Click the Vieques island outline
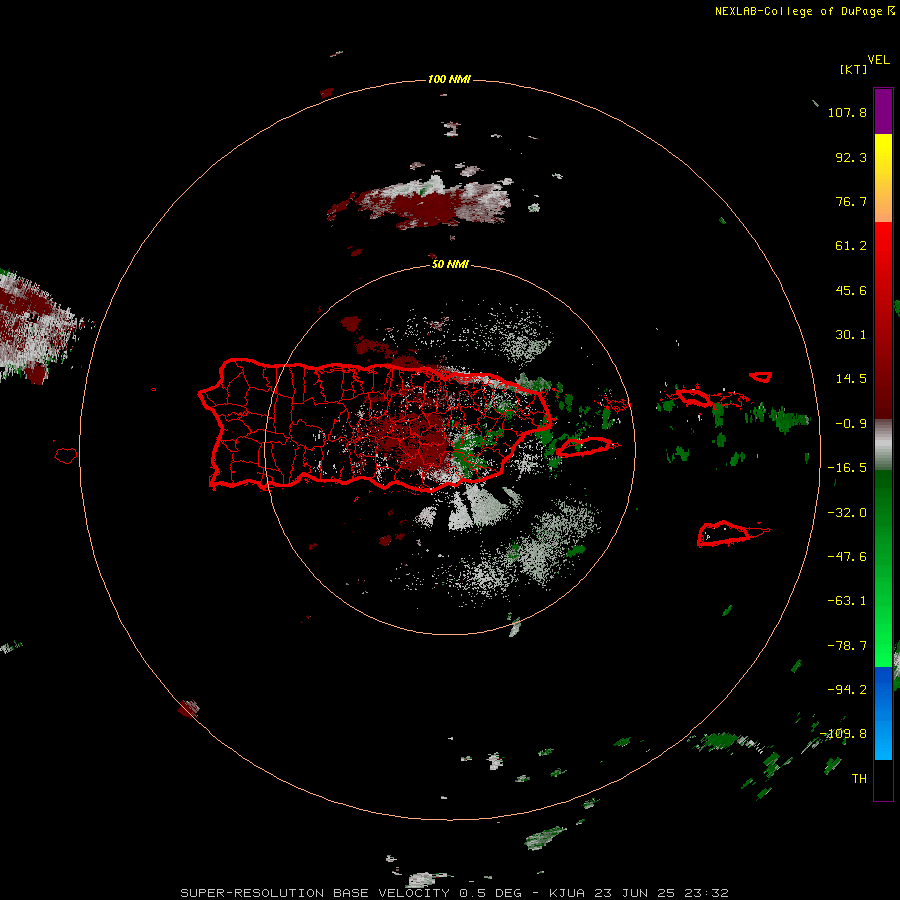 (x=585, y=447)
